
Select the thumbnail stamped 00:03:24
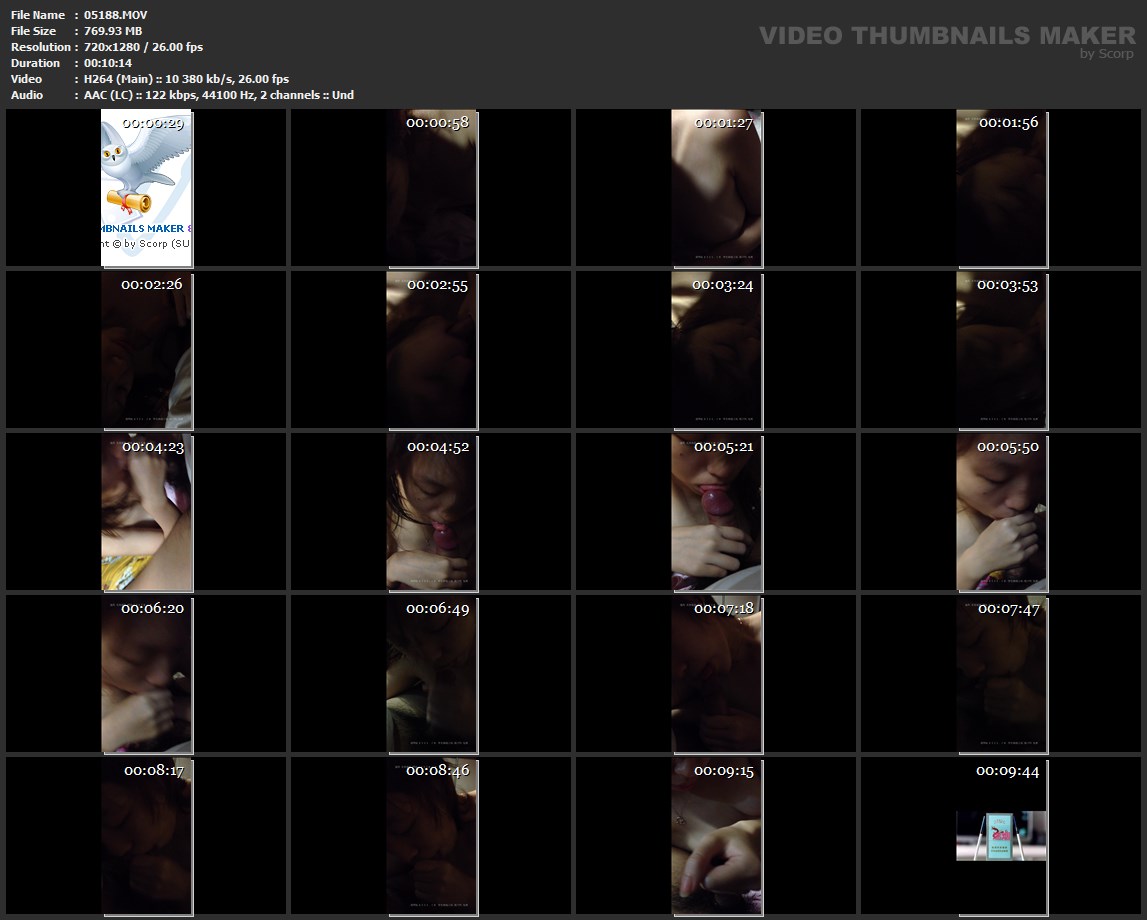click(716, 350)
